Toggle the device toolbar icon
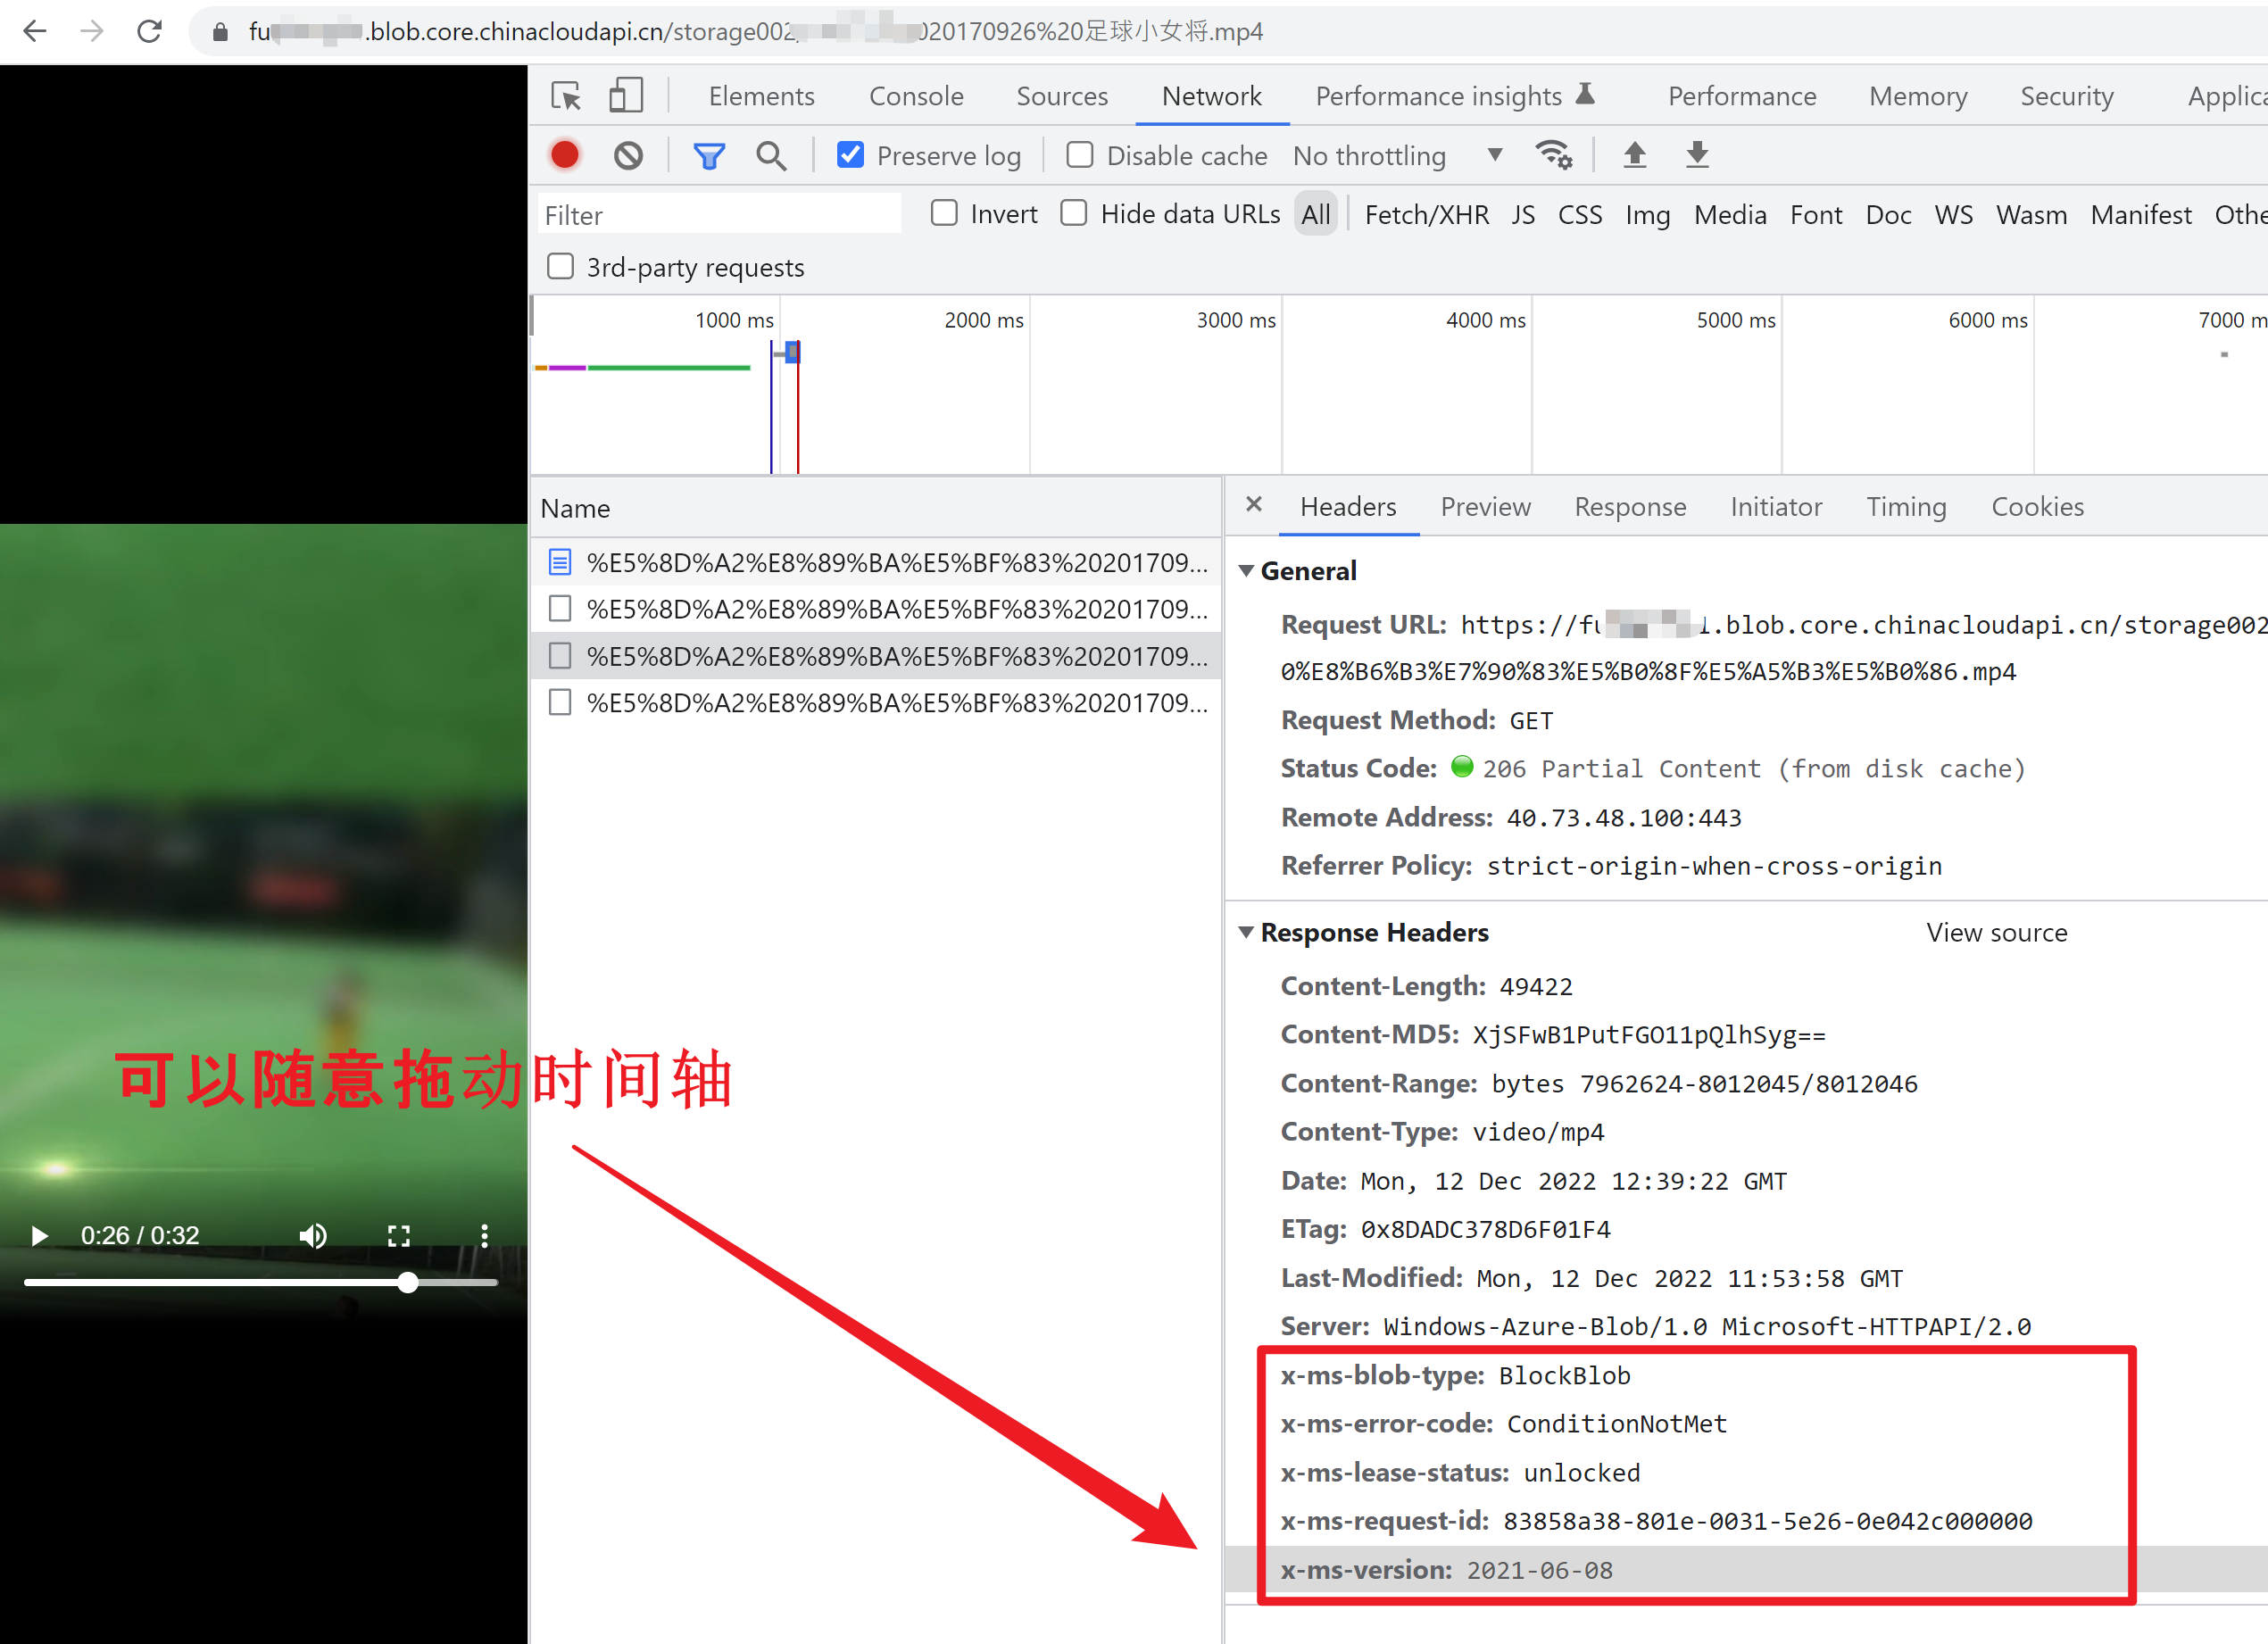Image resolution: width=2268 pixels, height=1644 pixels. (x=626, y=96)
